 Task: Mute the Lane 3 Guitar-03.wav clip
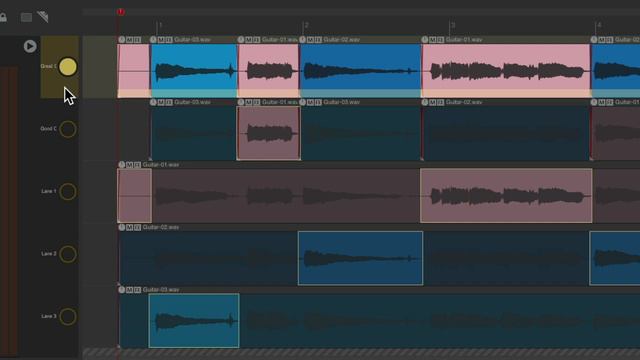click(x=129, y=290)
